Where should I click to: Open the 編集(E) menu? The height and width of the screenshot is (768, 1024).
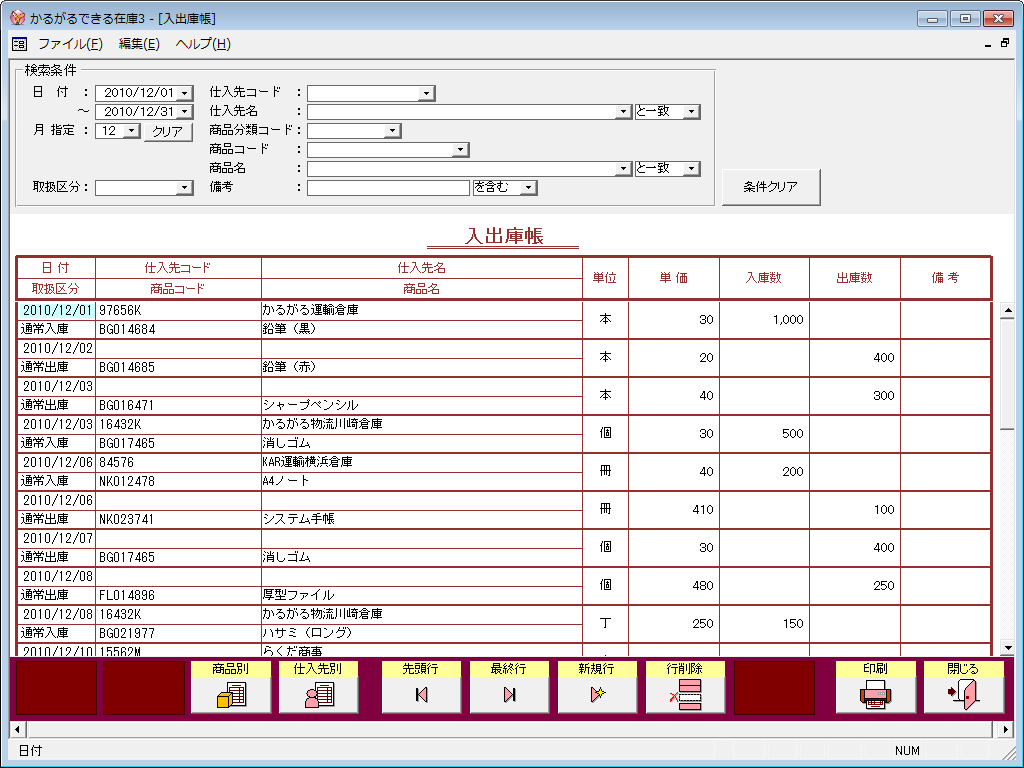tap(139, 44)
